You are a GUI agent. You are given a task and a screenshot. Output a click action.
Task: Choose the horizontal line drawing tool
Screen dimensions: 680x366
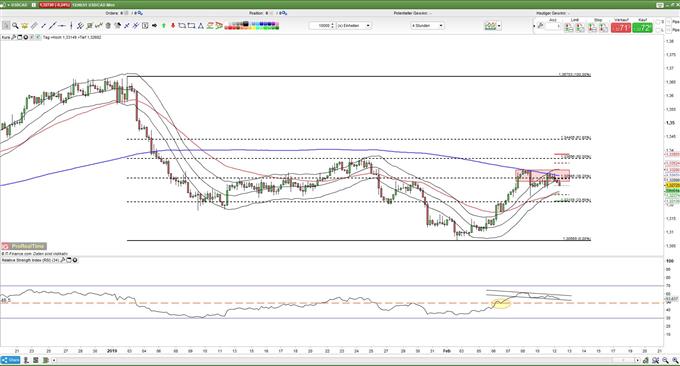click(x=62, y=26)
